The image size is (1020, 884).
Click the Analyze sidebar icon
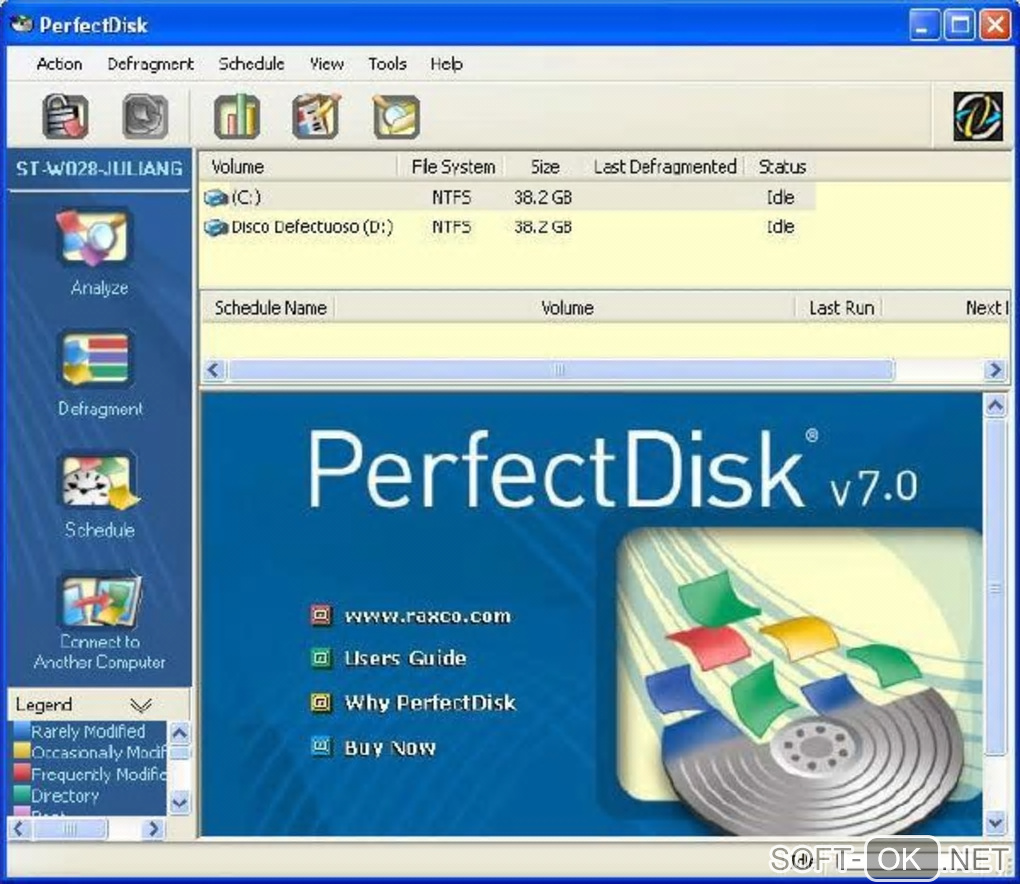(95, 237)
